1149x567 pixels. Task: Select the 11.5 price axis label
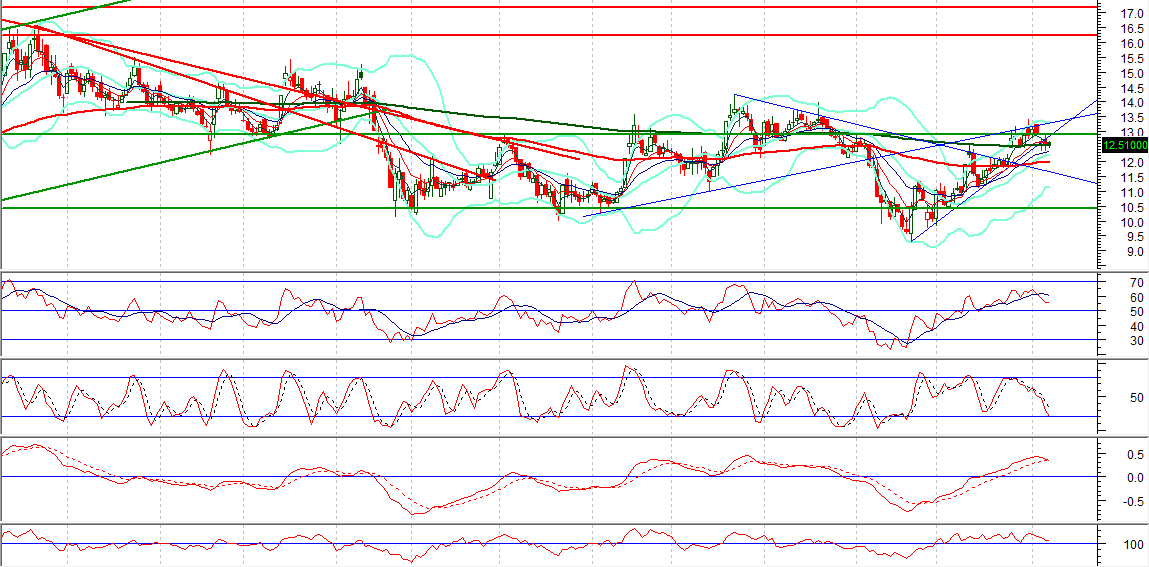[x=1133, y=178]
